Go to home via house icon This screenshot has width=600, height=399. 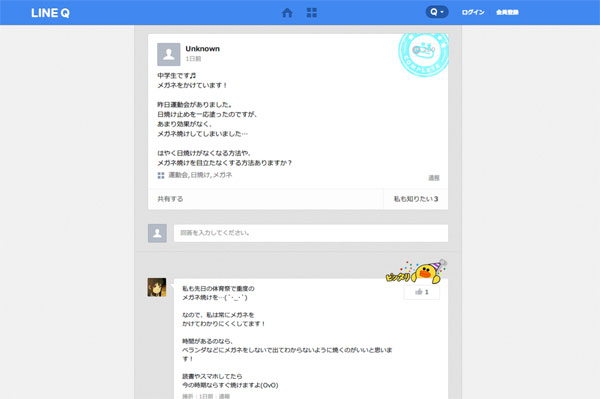[x=287, y=13]
